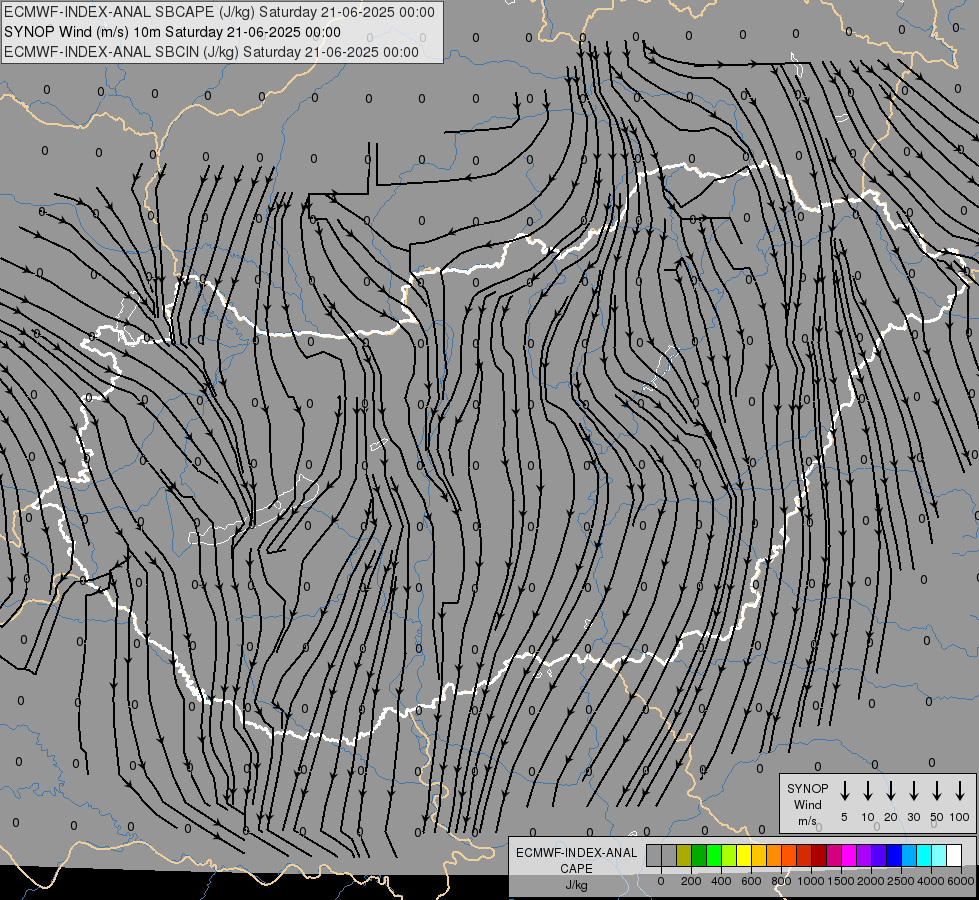979x900 pixels.
Task: Click the 100 value in wind legend
Action: [960, 817]
